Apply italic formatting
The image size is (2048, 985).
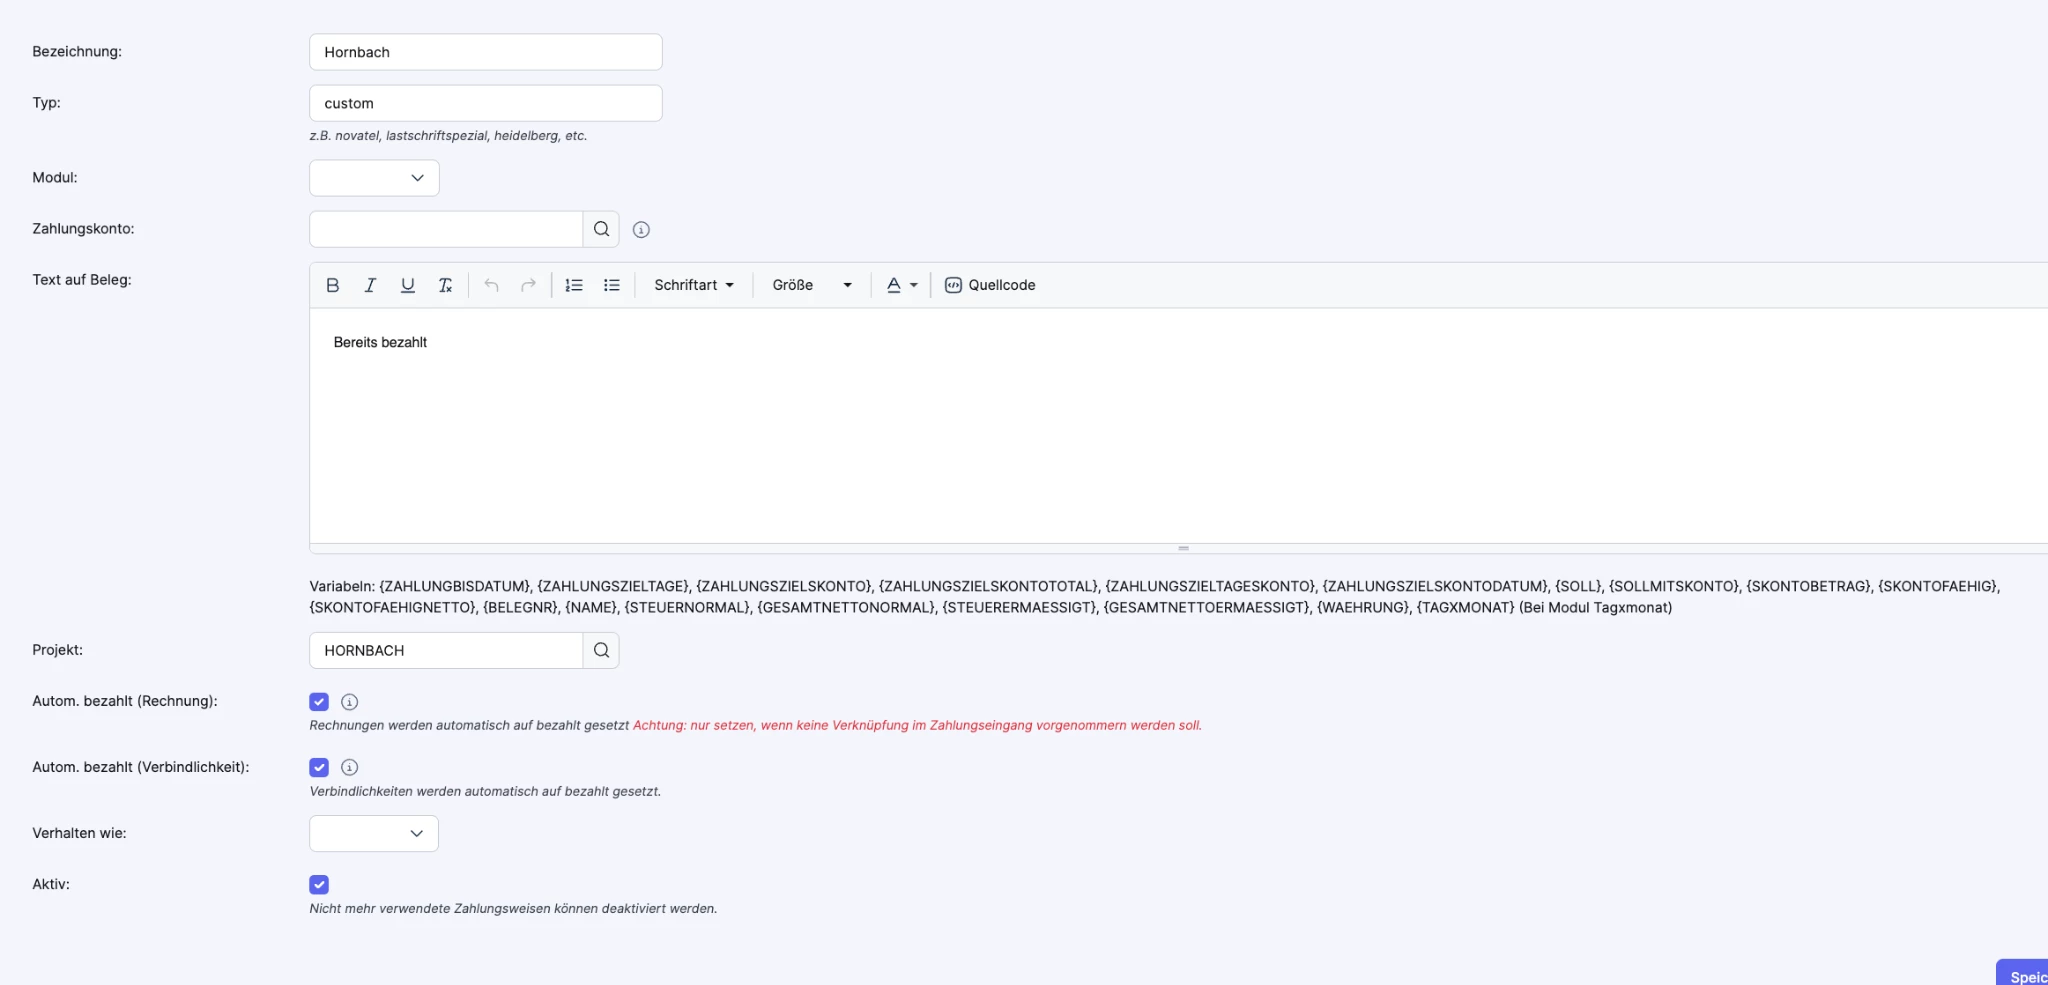(370, 285)
